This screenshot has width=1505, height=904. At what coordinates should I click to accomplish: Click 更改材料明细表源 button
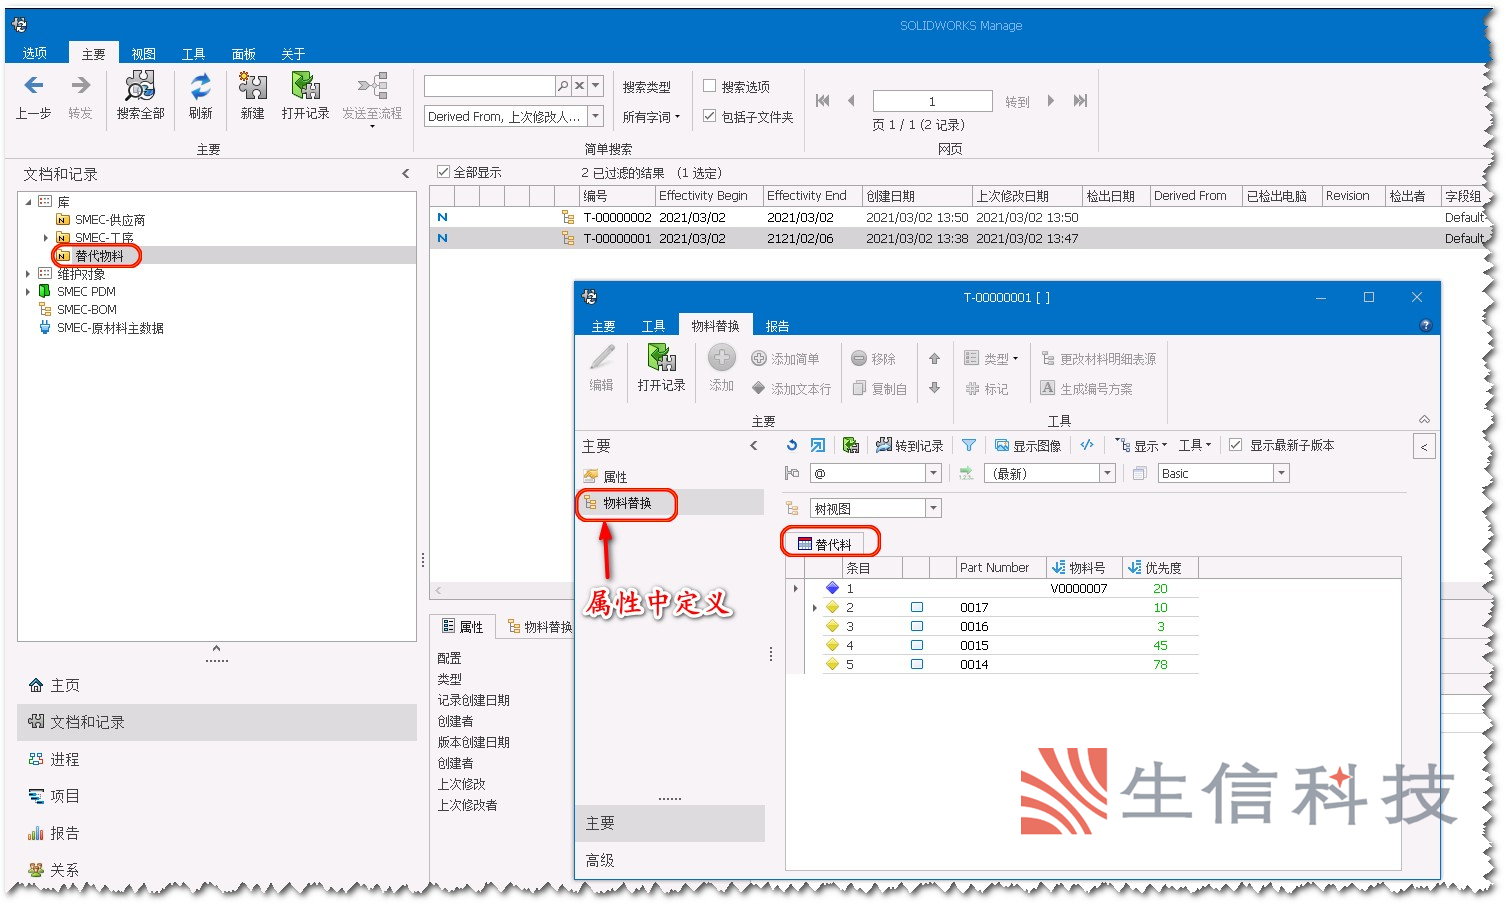1099,359
